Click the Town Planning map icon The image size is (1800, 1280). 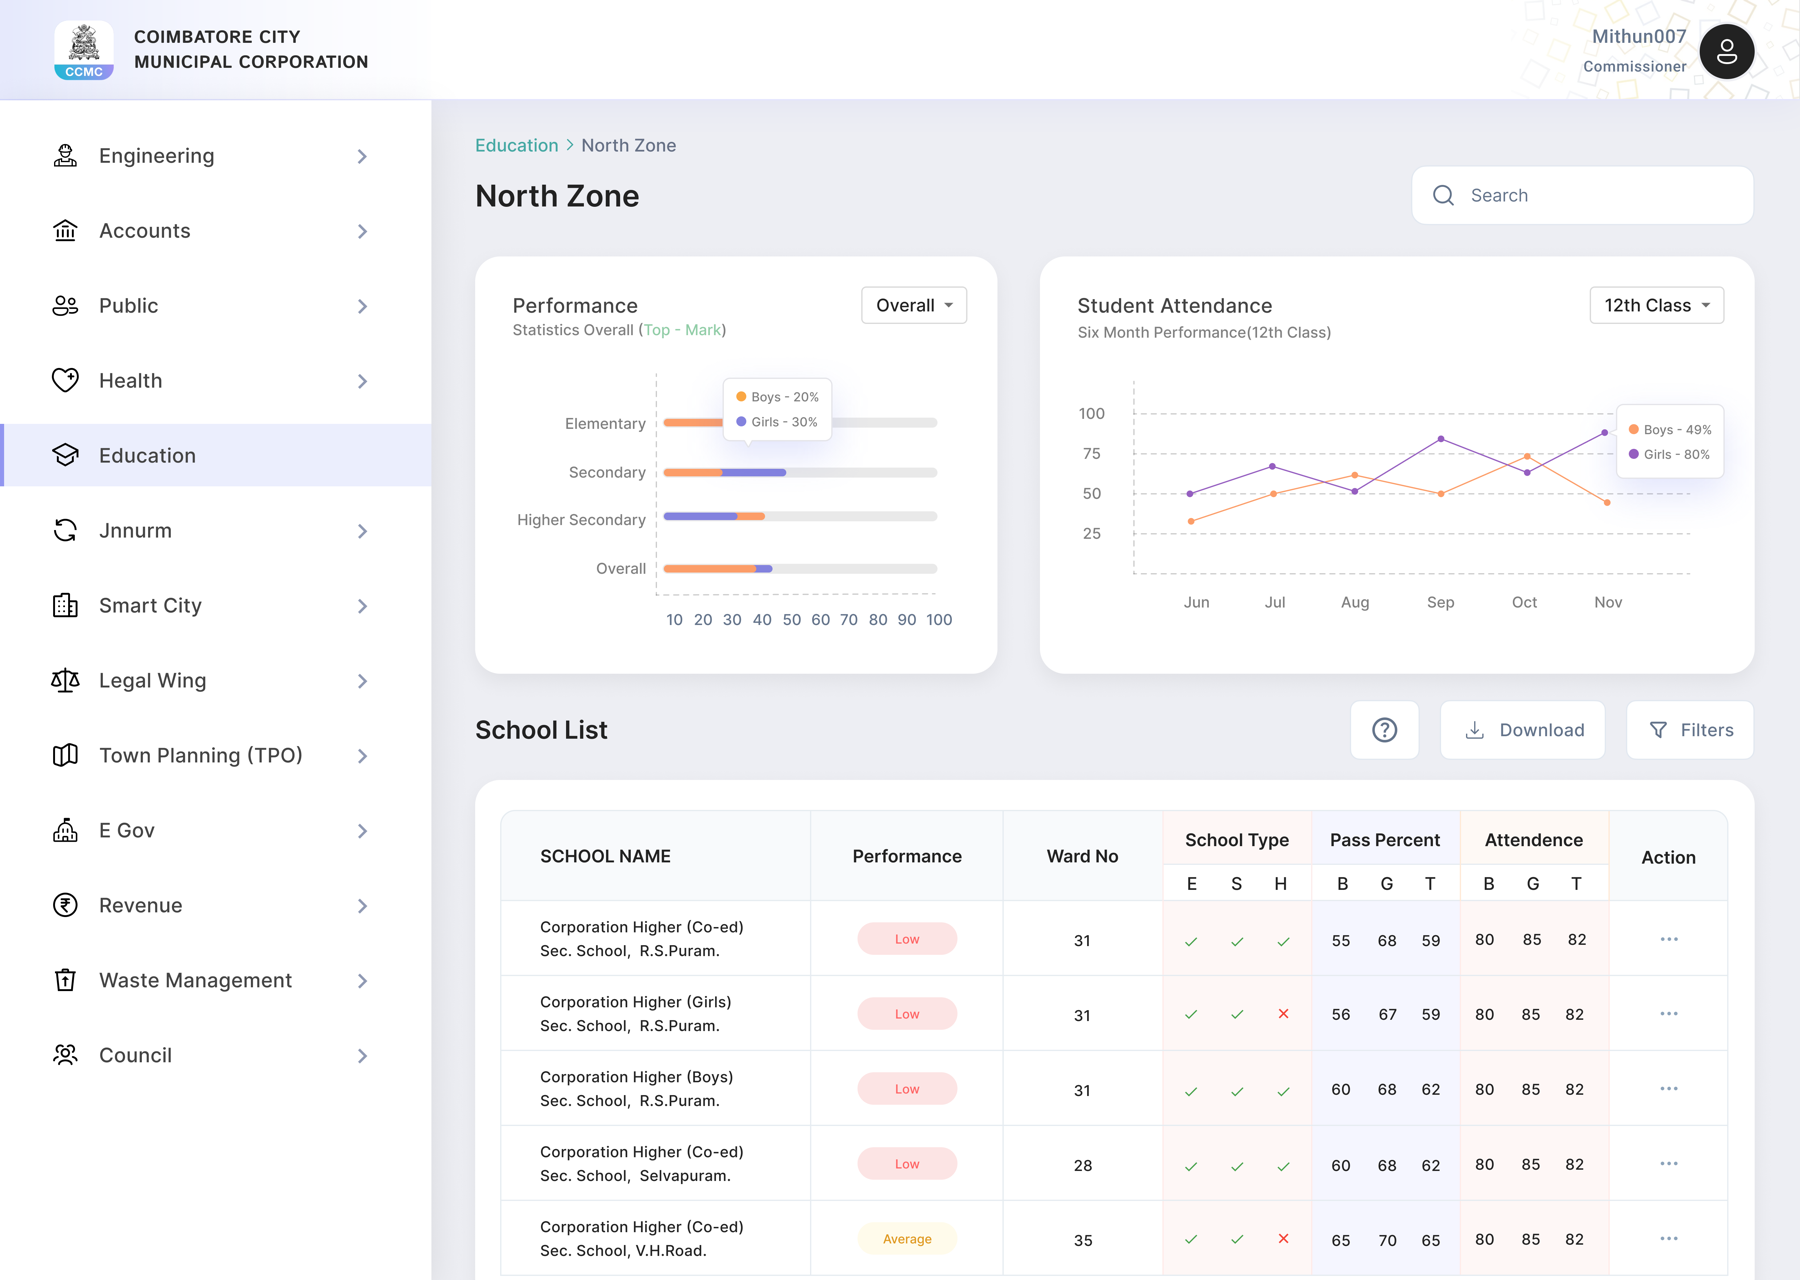tap(65, 756)
